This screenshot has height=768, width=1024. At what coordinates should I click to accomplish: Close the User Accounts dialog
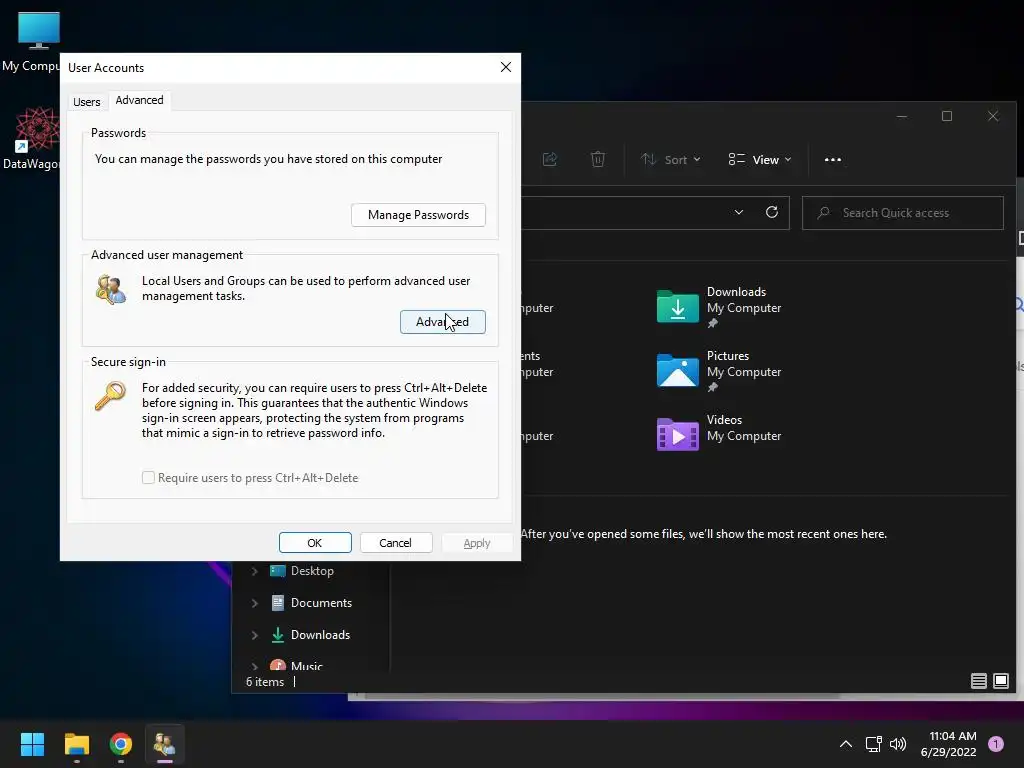coord(505,67)
